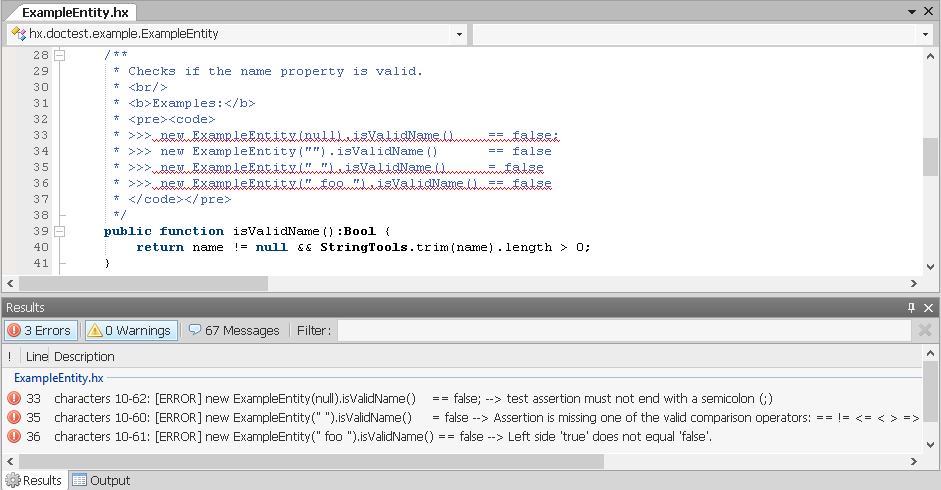Click the isValidName function declaration on line 39
The height and width of the screenshot is (490, 941).
pos(247,231)
